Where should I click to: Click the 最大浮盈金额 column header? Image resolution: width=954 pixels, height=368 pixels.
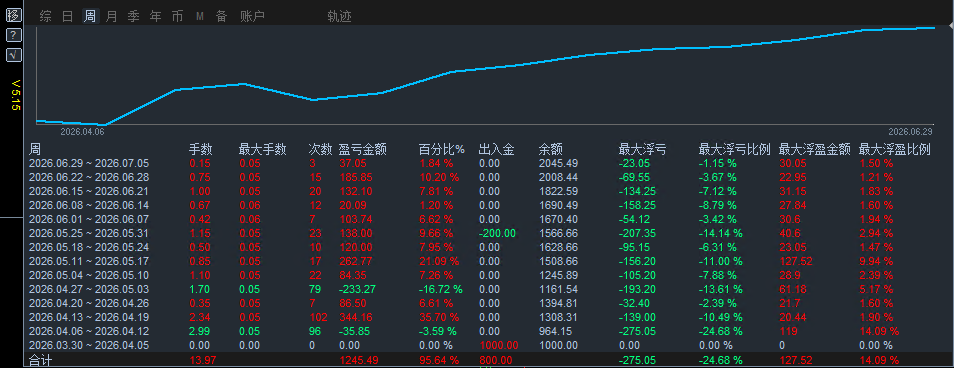[815, 149]
